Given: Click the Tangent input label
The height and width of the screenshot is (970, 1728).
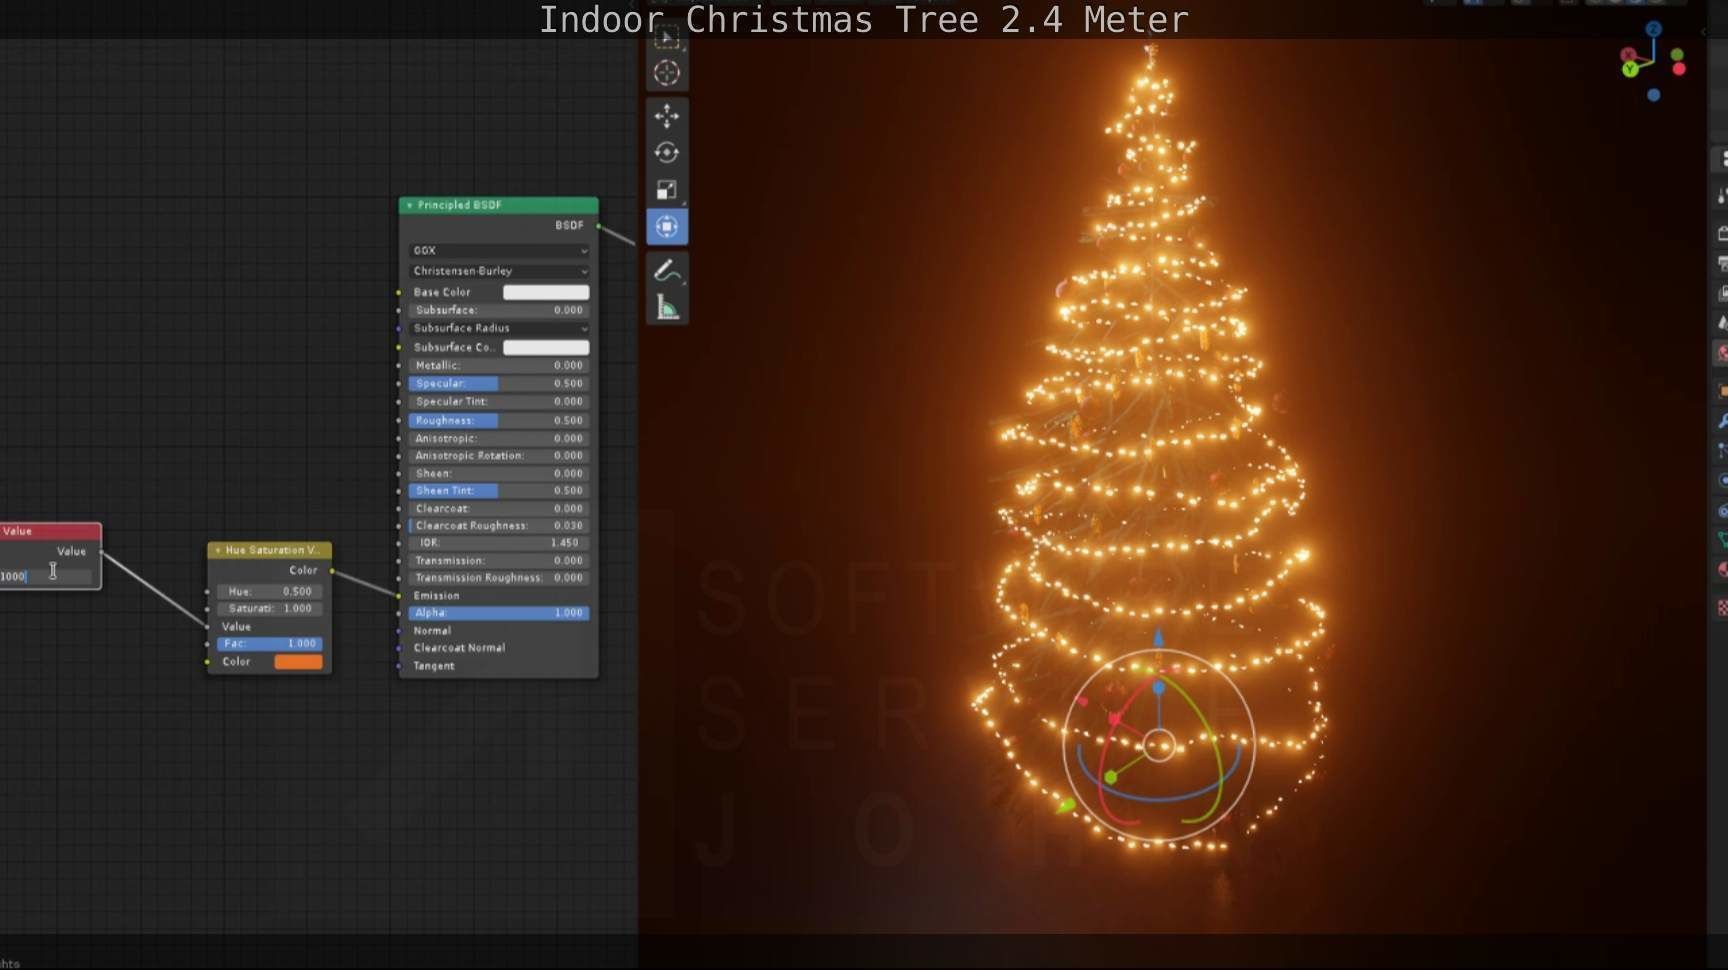Looking at the screenshot, I should [x=434, y=666].
